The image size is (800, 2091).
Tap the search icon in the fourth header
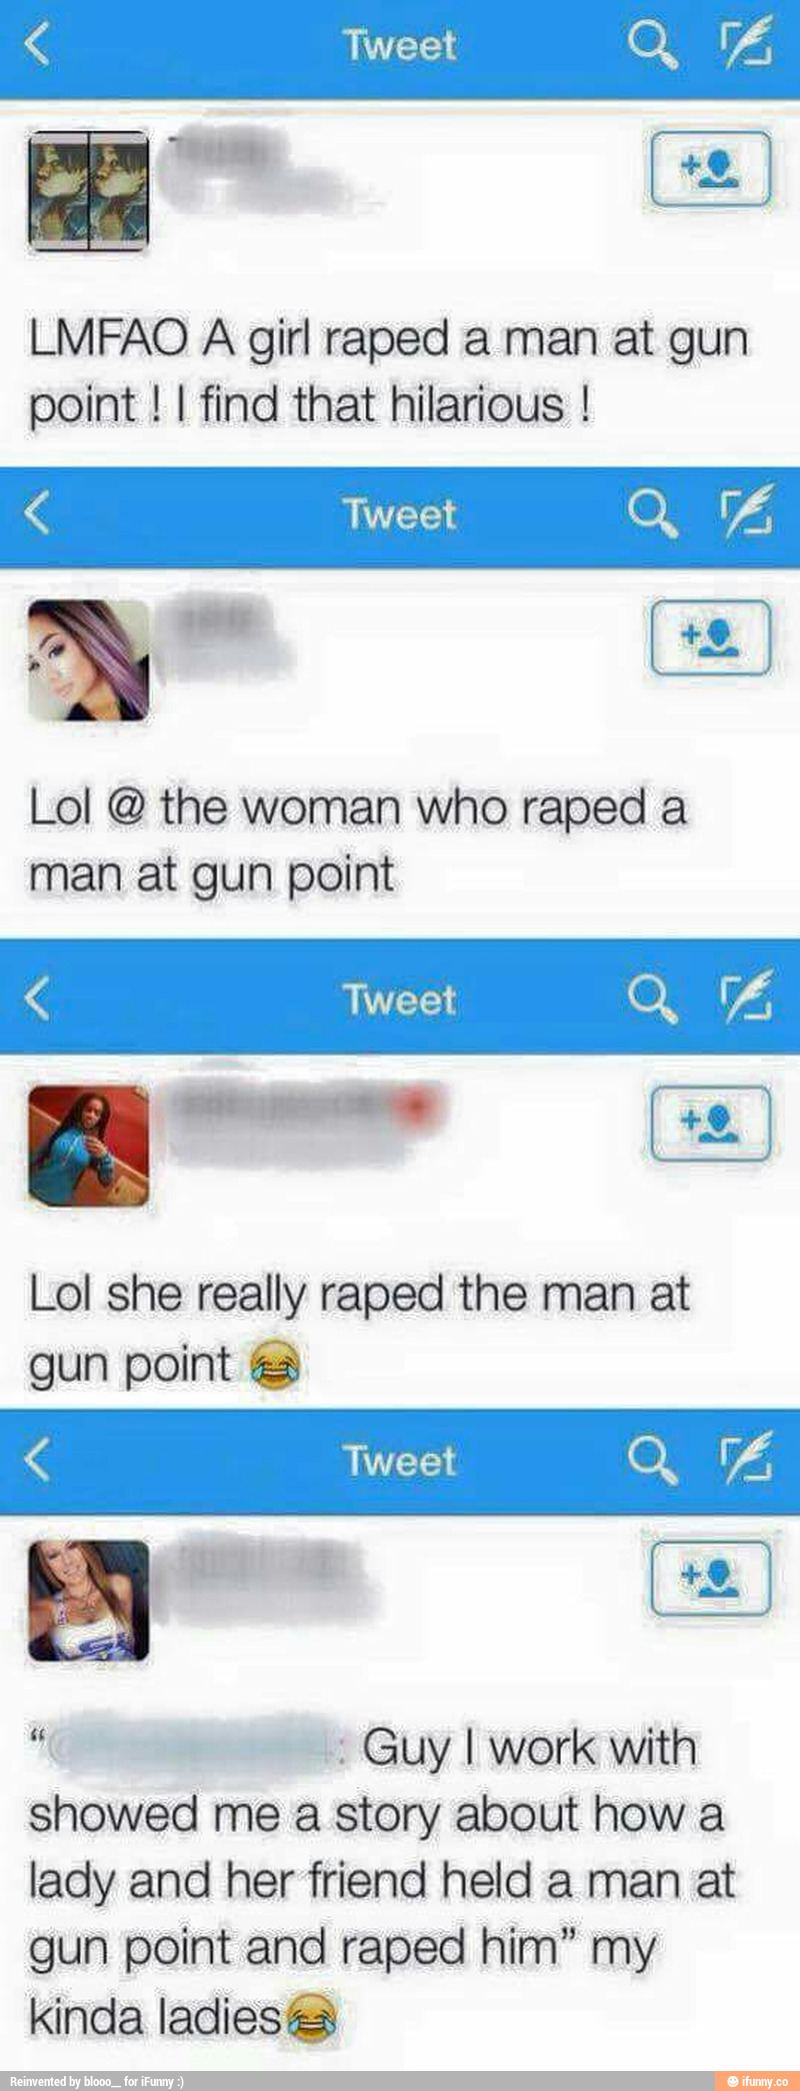[x=652, y=1460]
